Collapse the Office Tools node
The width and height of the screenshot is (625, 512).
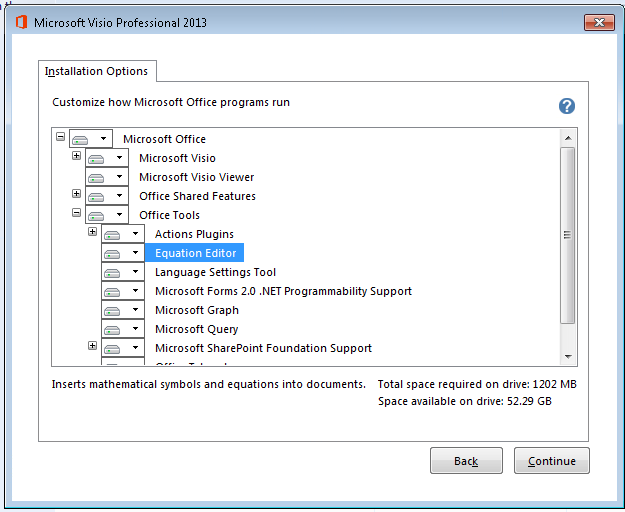77,212
